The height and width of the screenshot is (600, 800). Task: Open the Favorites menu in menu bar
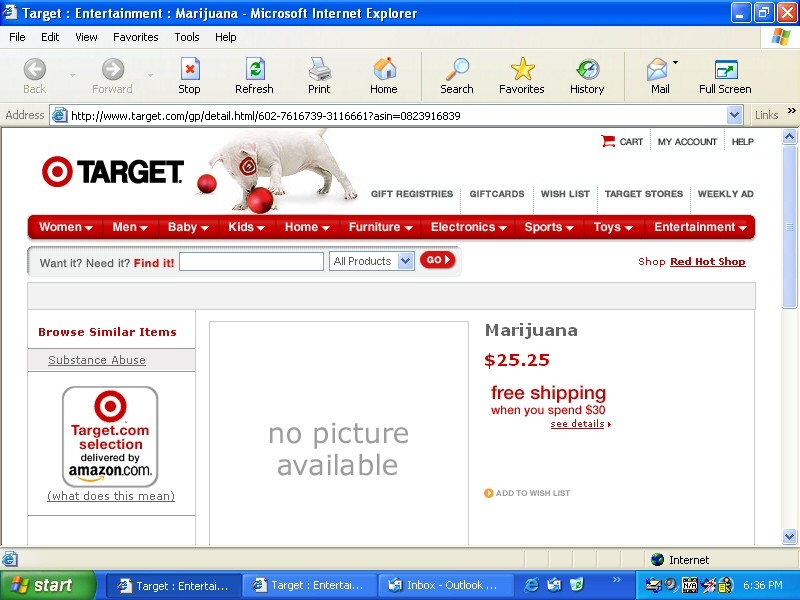[136, 37]
